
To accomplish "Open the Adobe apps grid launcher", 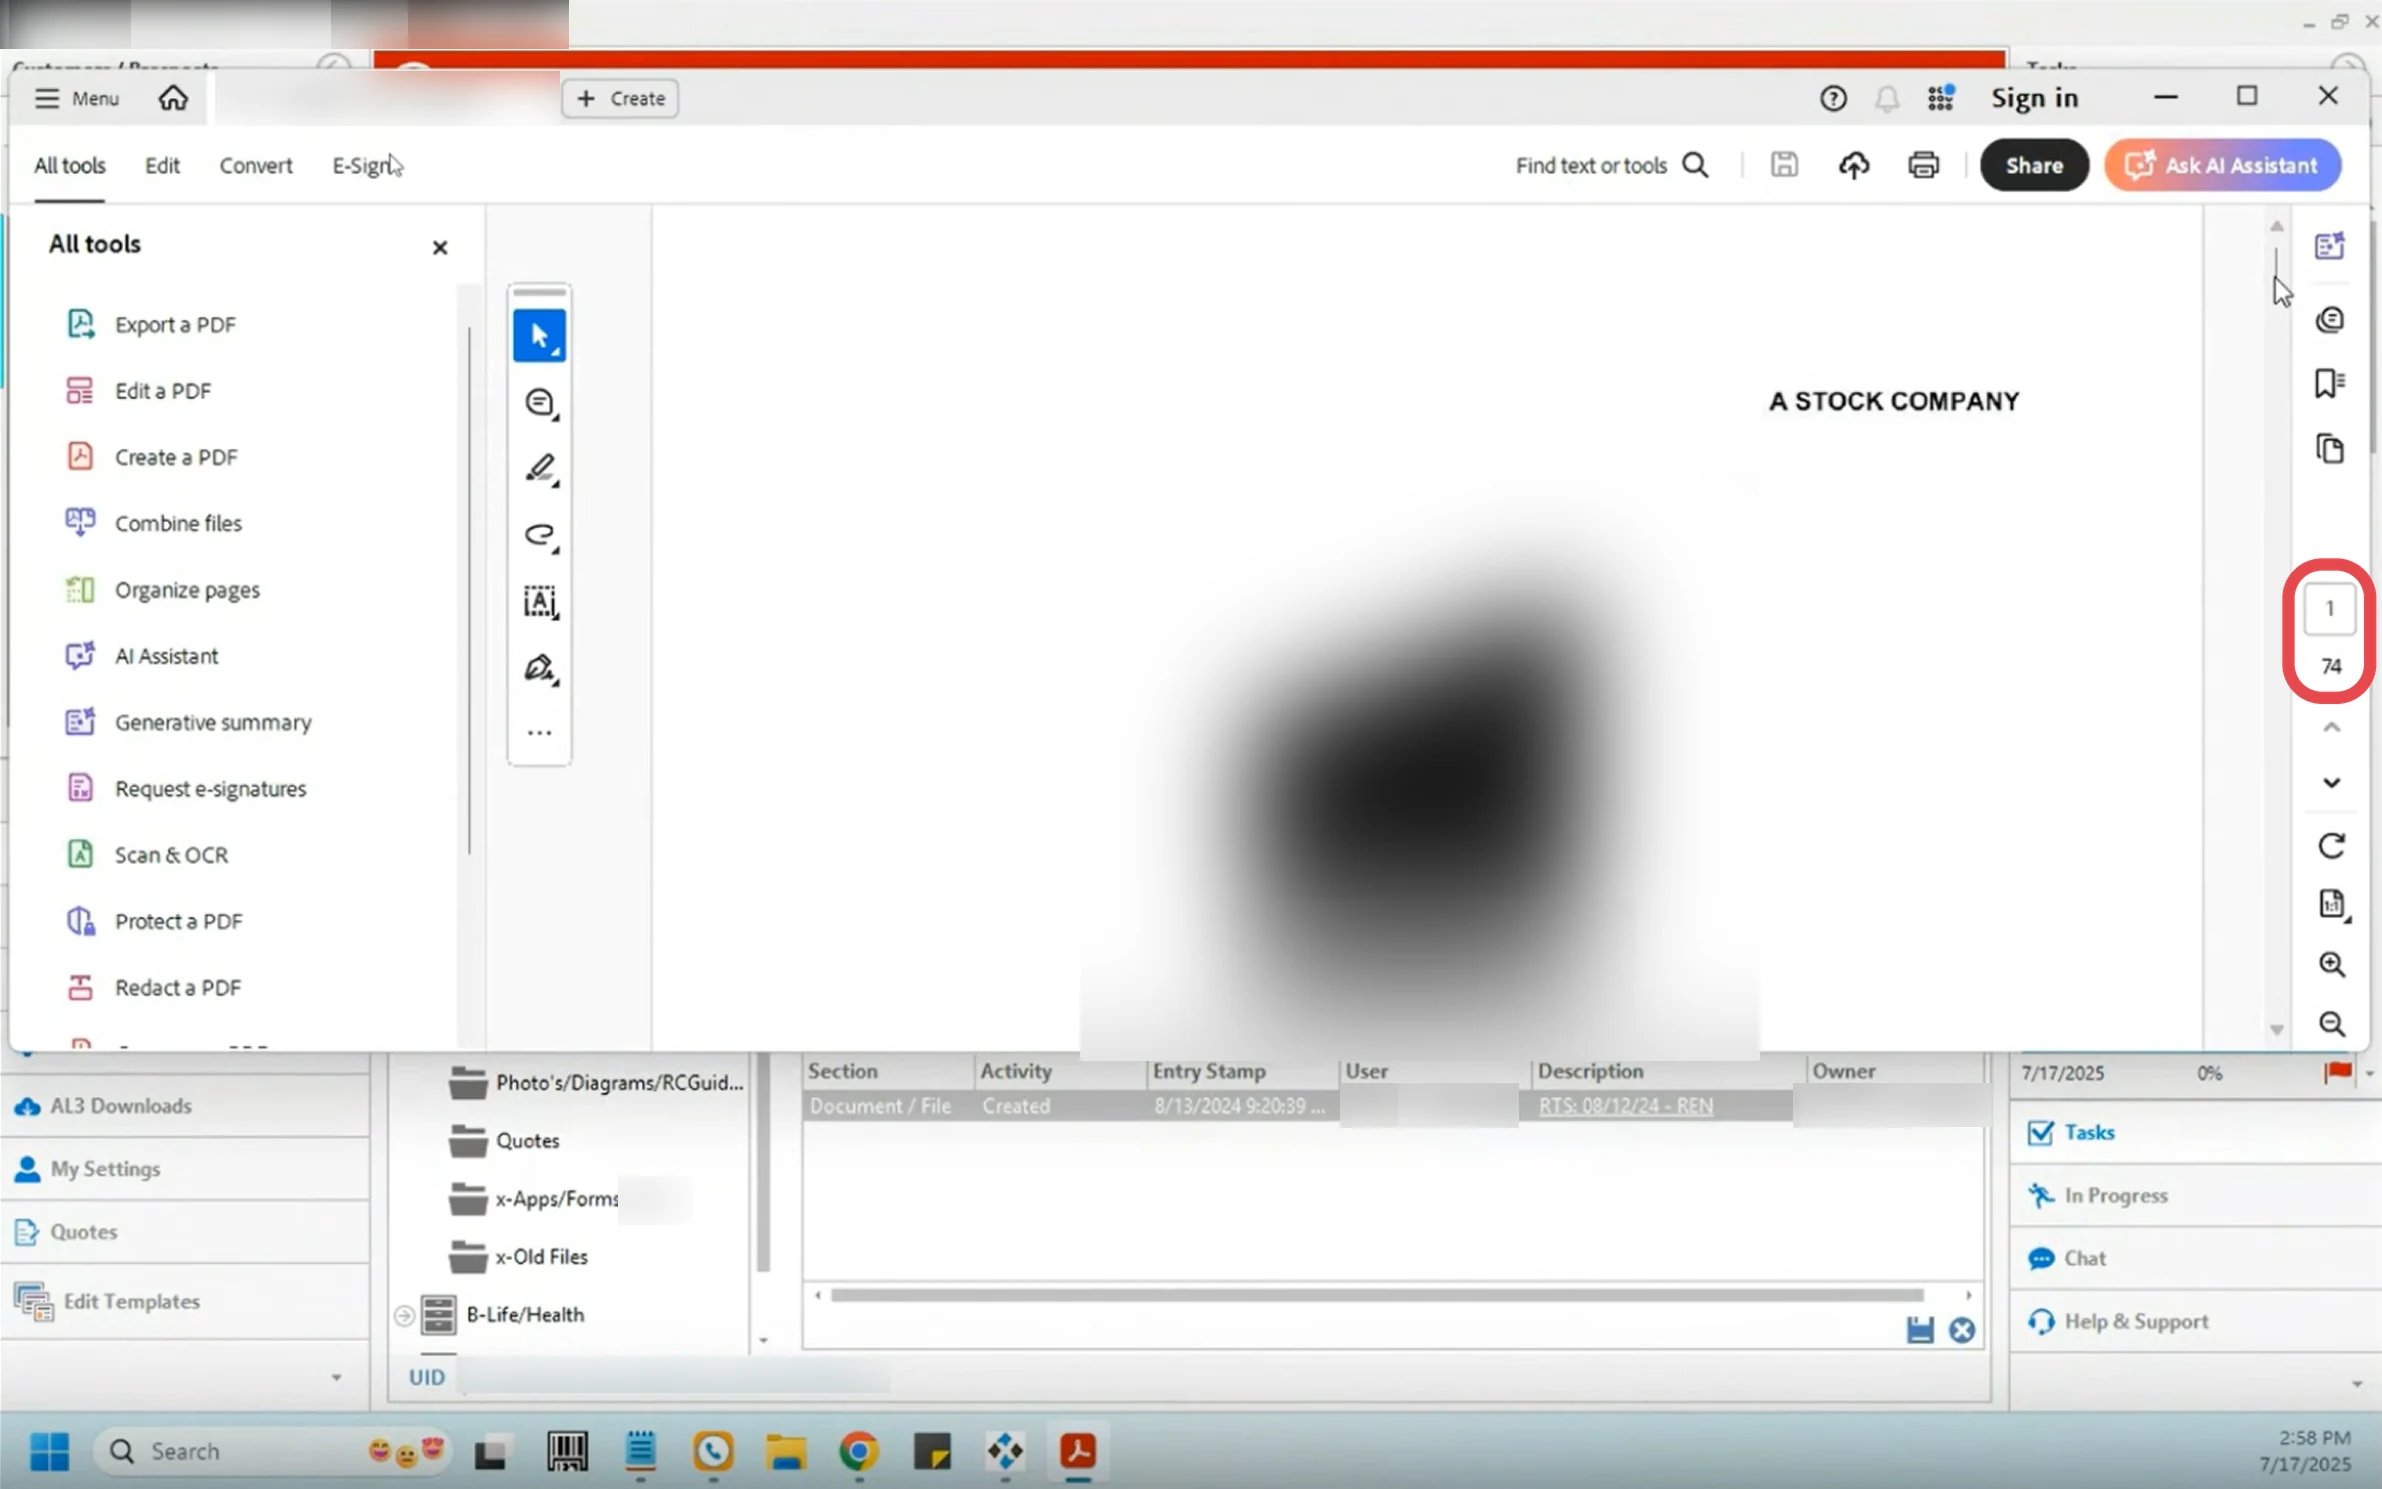I will [1940, 98].
